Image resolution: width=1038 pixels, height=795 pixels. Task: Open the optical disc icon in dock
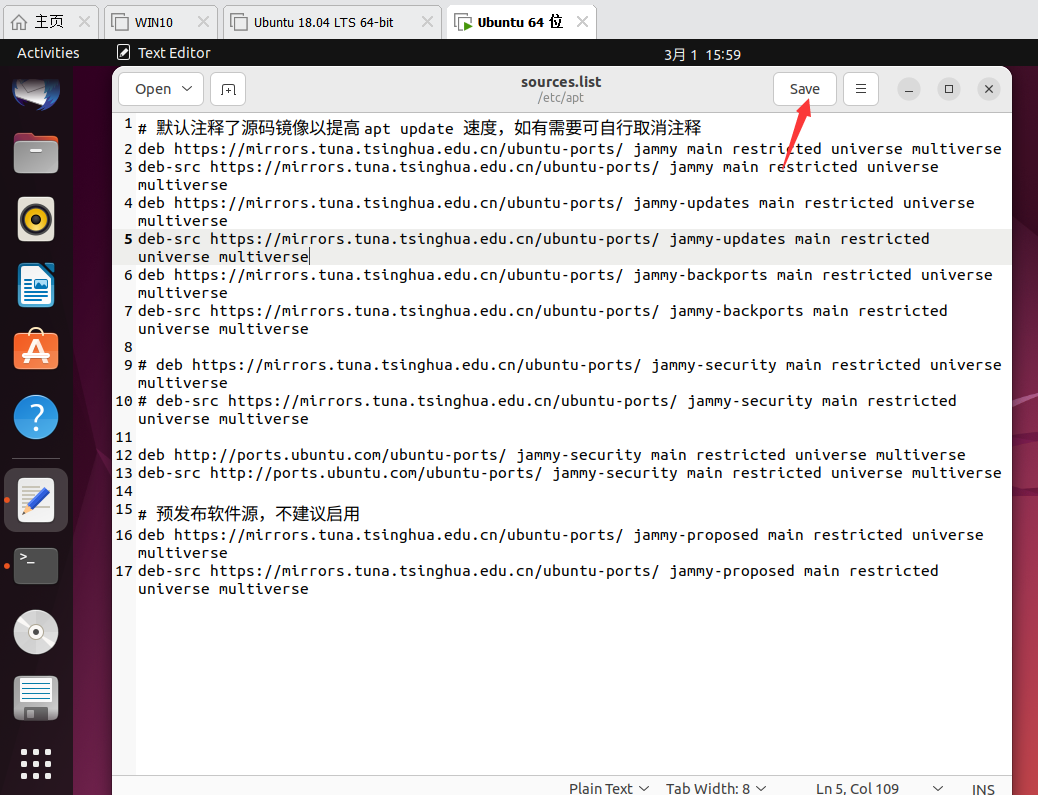(36, 632)
